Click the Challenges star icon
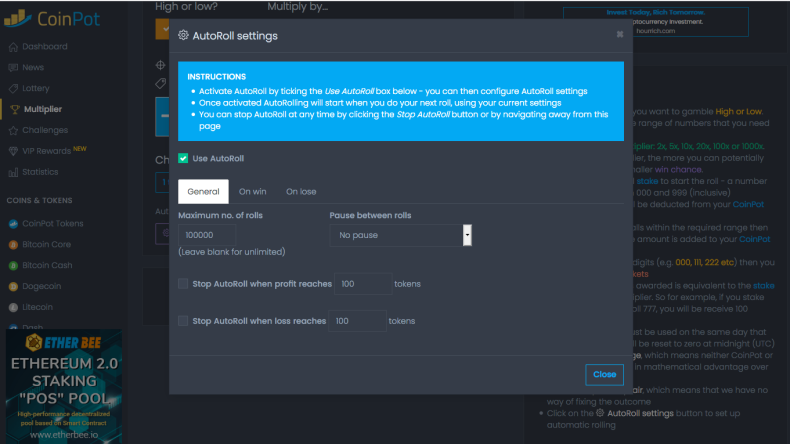 tap(13, 131)
